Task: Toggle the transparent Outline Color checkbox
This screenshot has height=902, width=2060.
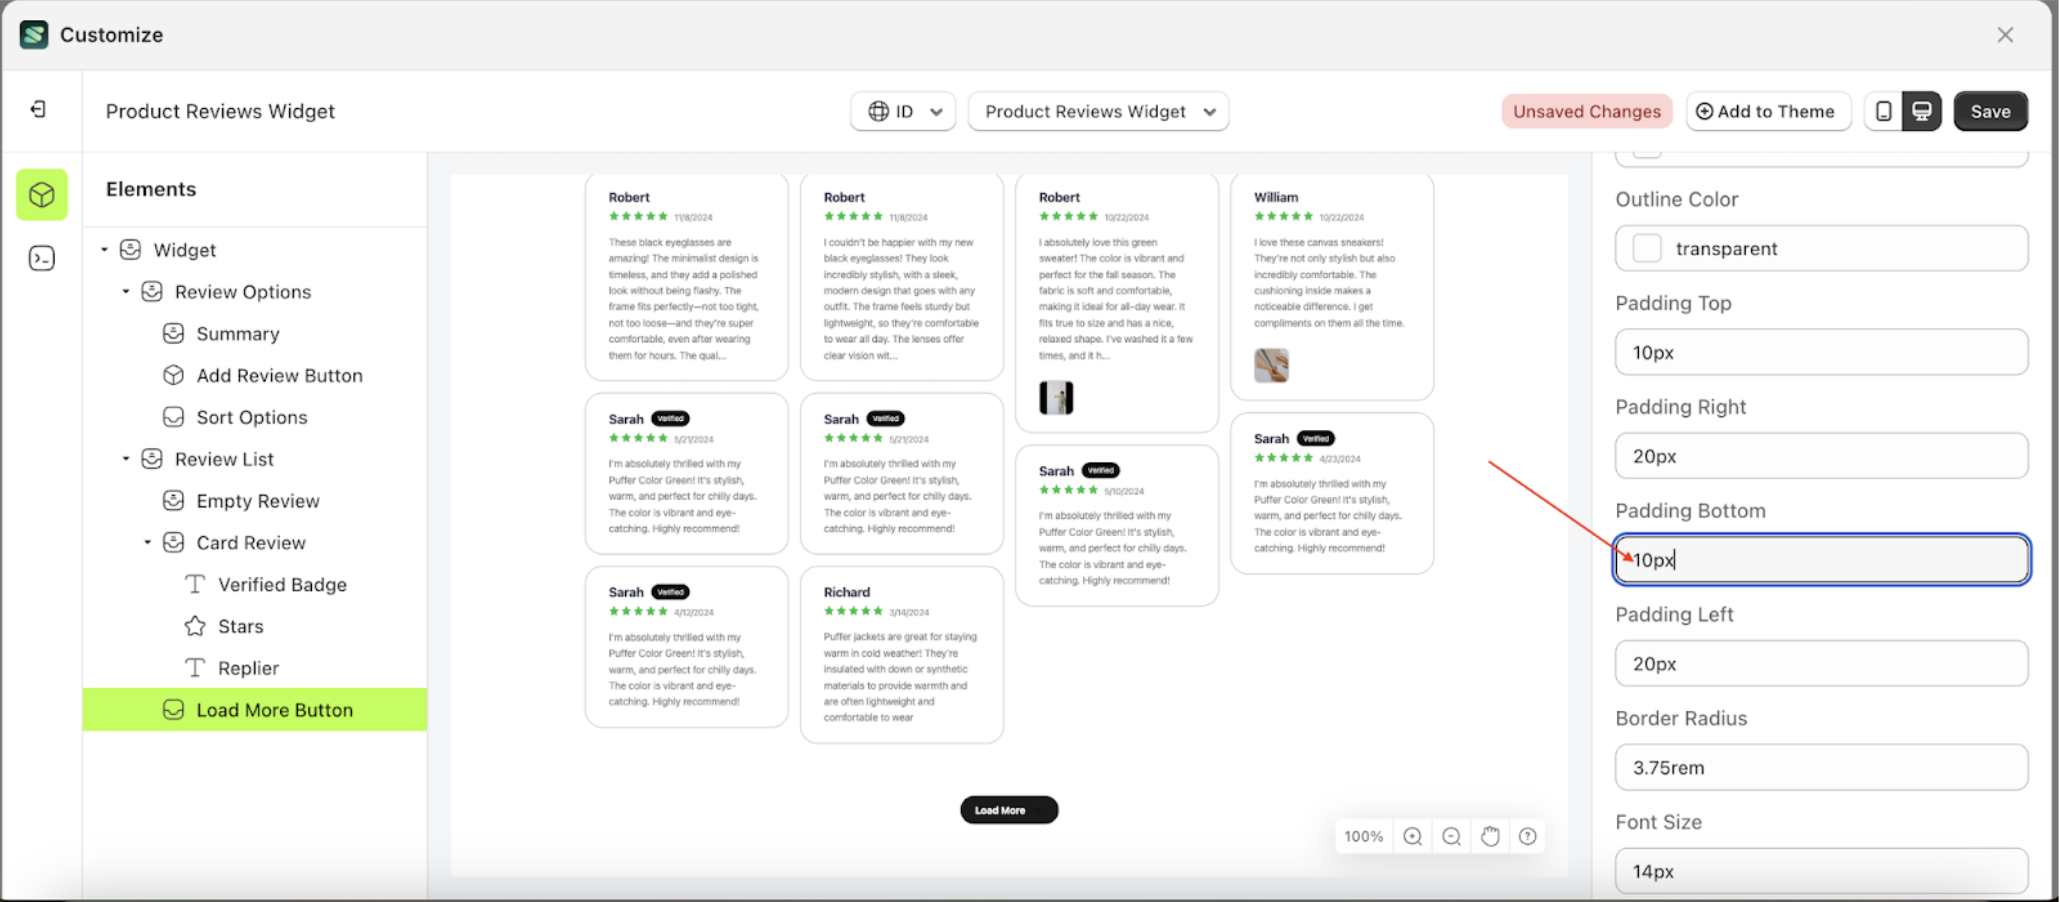Action: pyautogui.click(x=1646, y=248)
